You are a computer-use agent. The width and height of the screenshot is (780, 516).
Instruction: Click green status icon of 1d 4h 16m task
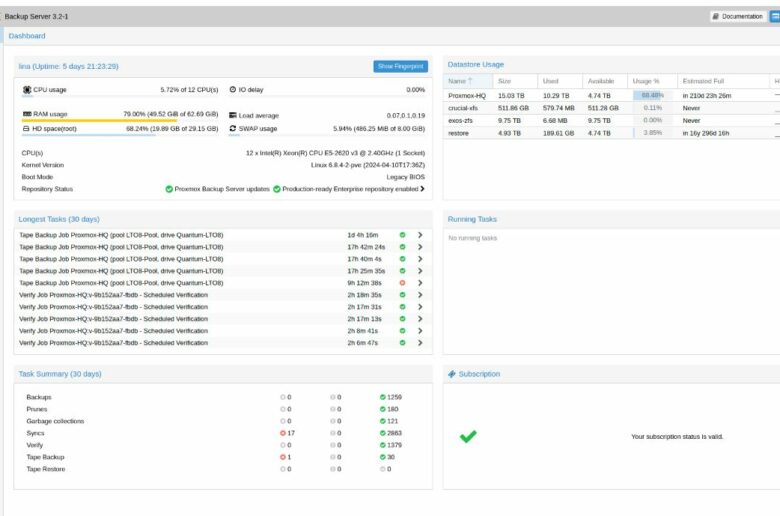pyautogui.click(x=402, y=235)
